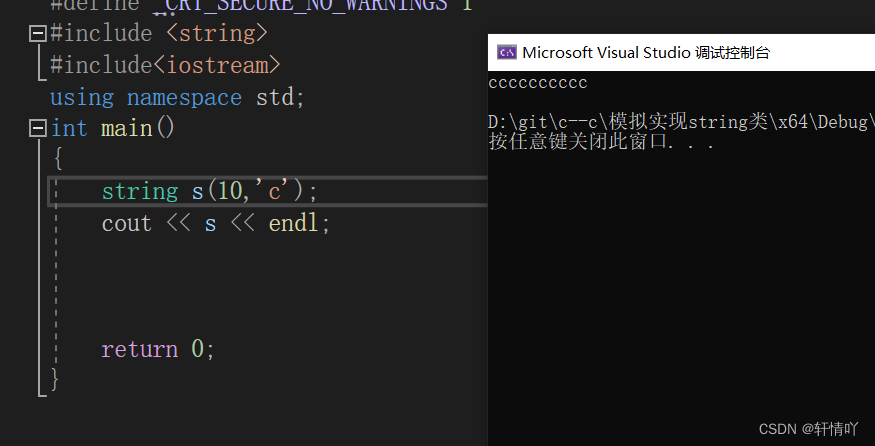The height and width of the screenshot is (446, 875).
Task: Click the Microsoft Visual Studio console title
Action: [646, 52]
